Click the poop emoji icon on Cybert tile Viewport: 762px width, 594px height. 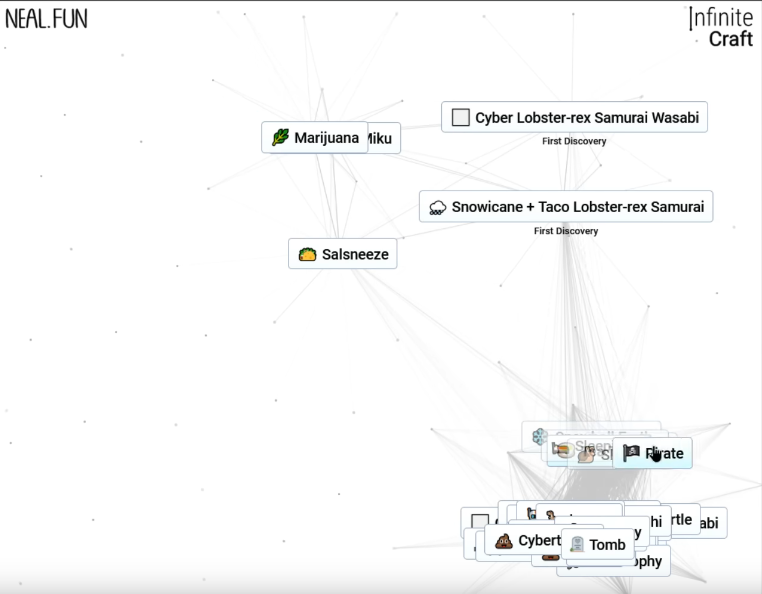[x=504, y=541]
